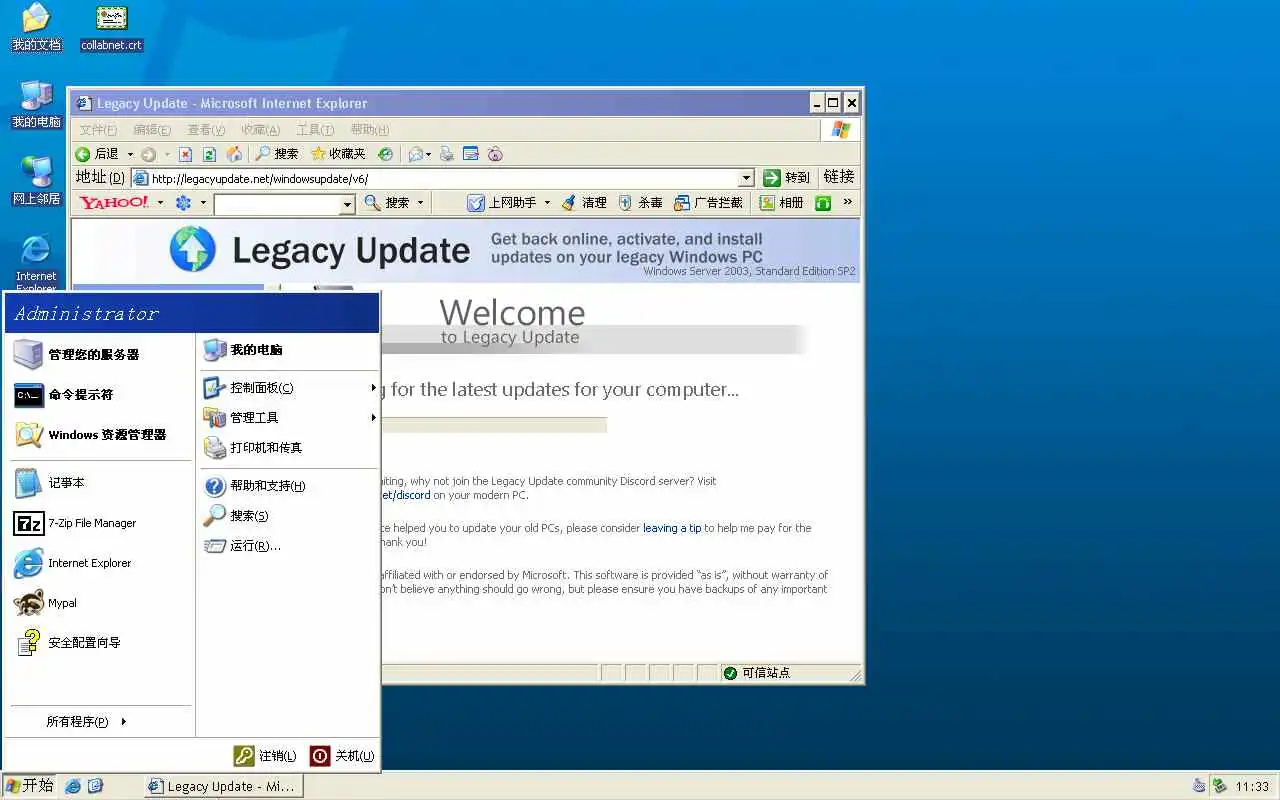This screenshot has width=1280, height=800.
Task: Open 运行(R)... Run dialog from Start menu
Action: tap(289, 546)
